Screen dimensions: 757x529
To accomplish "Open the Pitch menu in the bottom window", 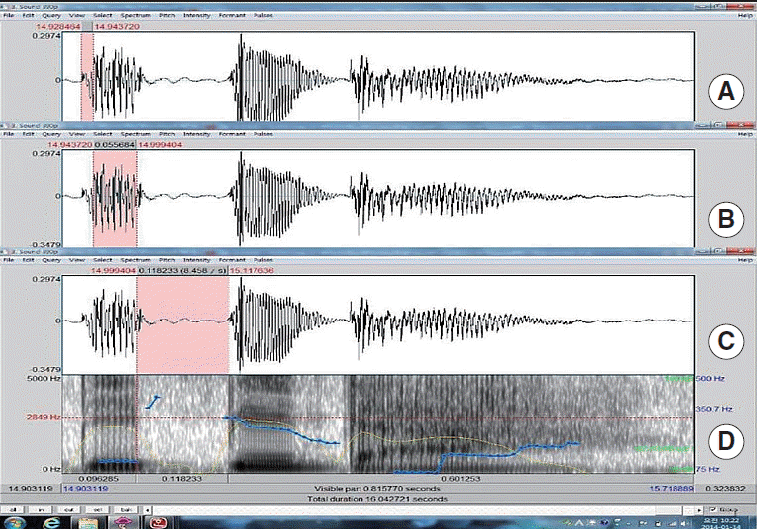I will click(168, 262).
